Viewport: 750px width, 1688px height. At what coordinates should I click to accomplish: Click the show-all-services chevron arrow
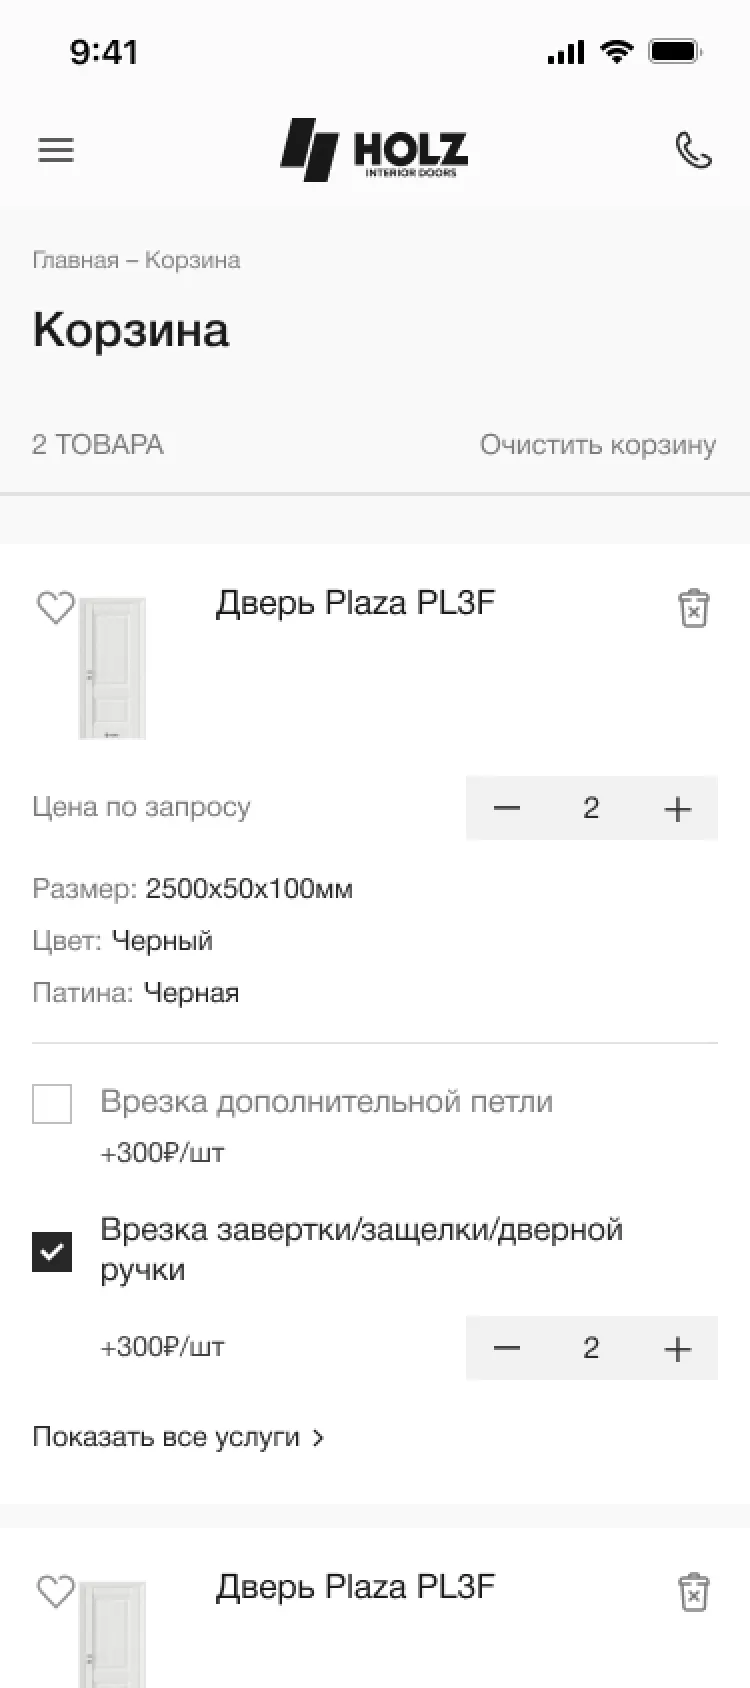coord(318,1438)
